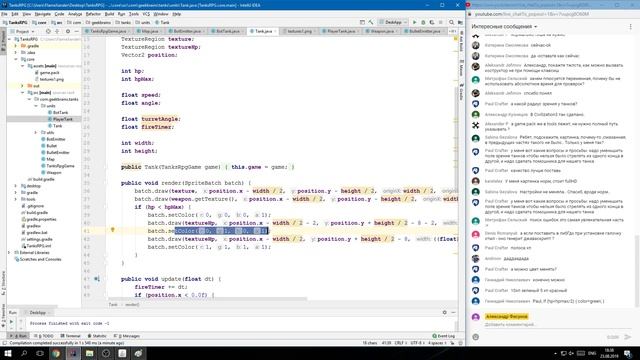Expand the .idea folder
Image resolution: width=640 pixels, height=360 pixels.
16,53
